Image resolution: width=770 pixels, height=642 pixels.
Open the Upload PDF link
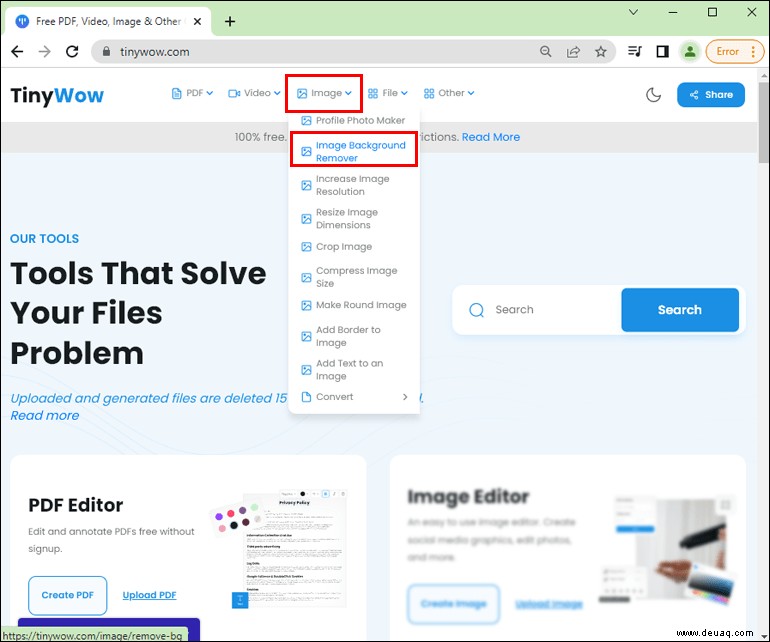(x=149, y=595)
